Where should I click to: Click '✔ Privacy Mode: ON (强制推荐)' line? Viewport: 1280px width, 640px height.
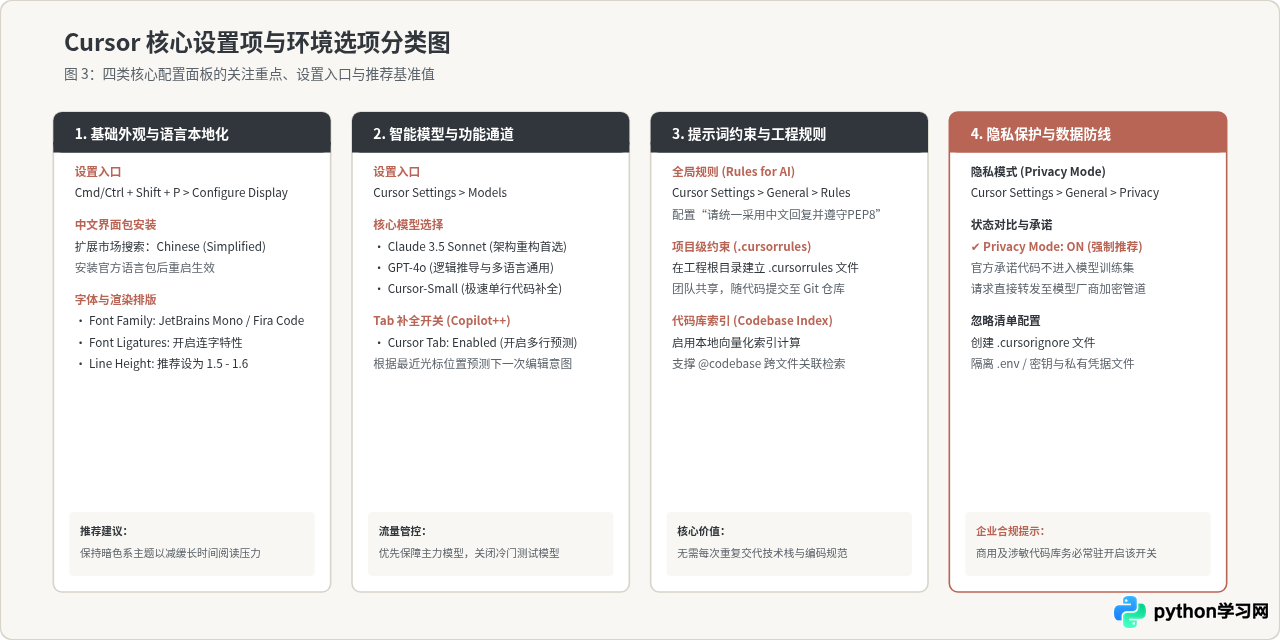pyautogui.click(x=1056, y=246)
